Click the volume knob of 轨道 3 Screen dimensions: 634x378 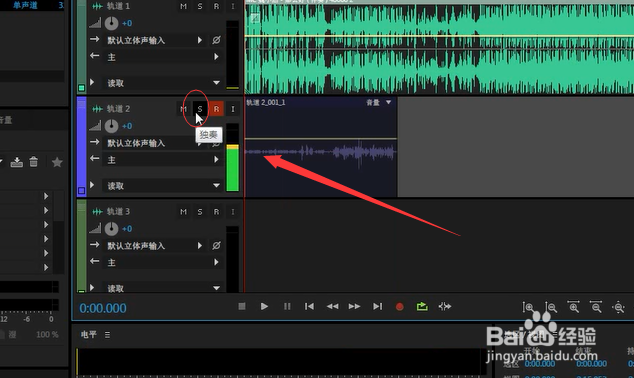click(112, 229)
